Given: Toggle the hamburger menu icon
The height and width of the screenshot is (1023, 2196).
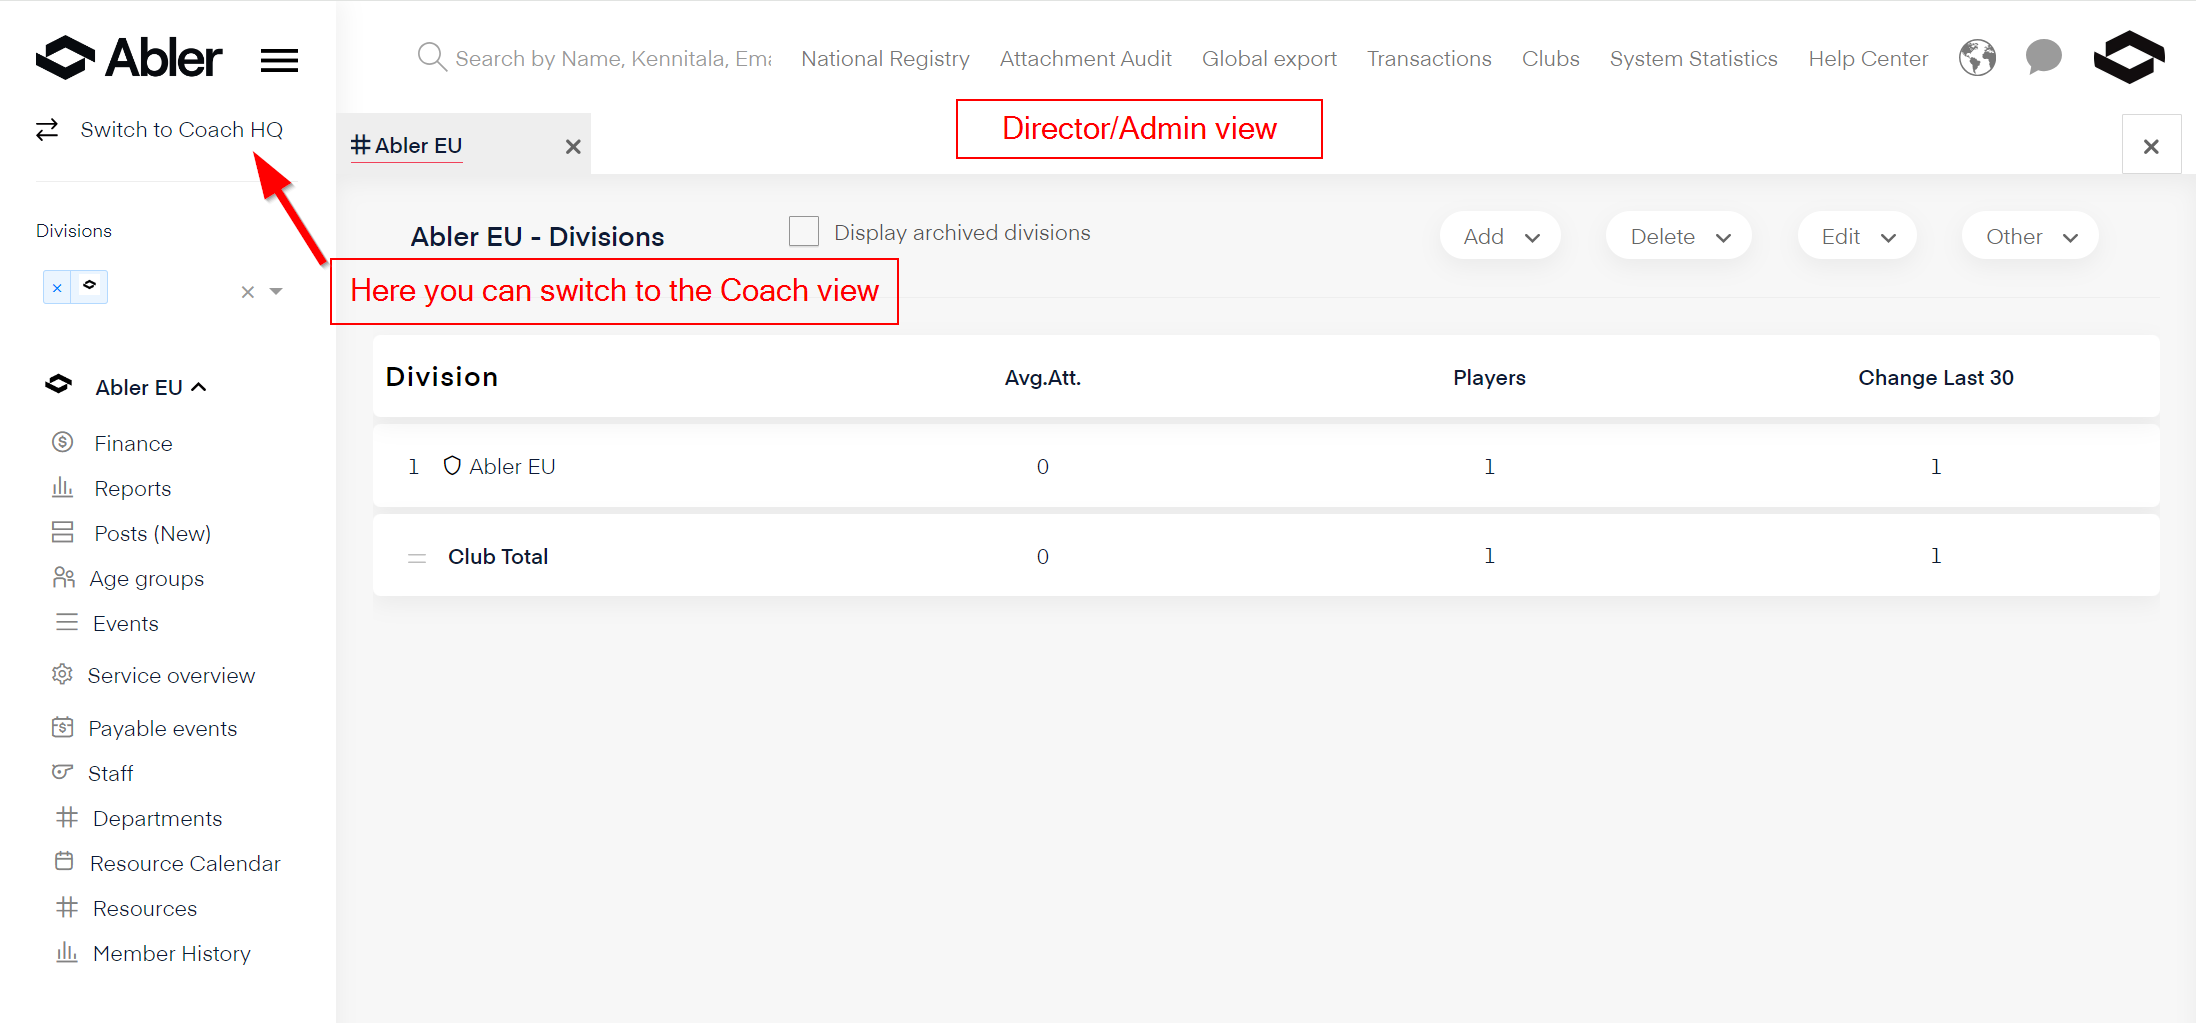Looking at the screenshot, I should click(x=279, y=61).
